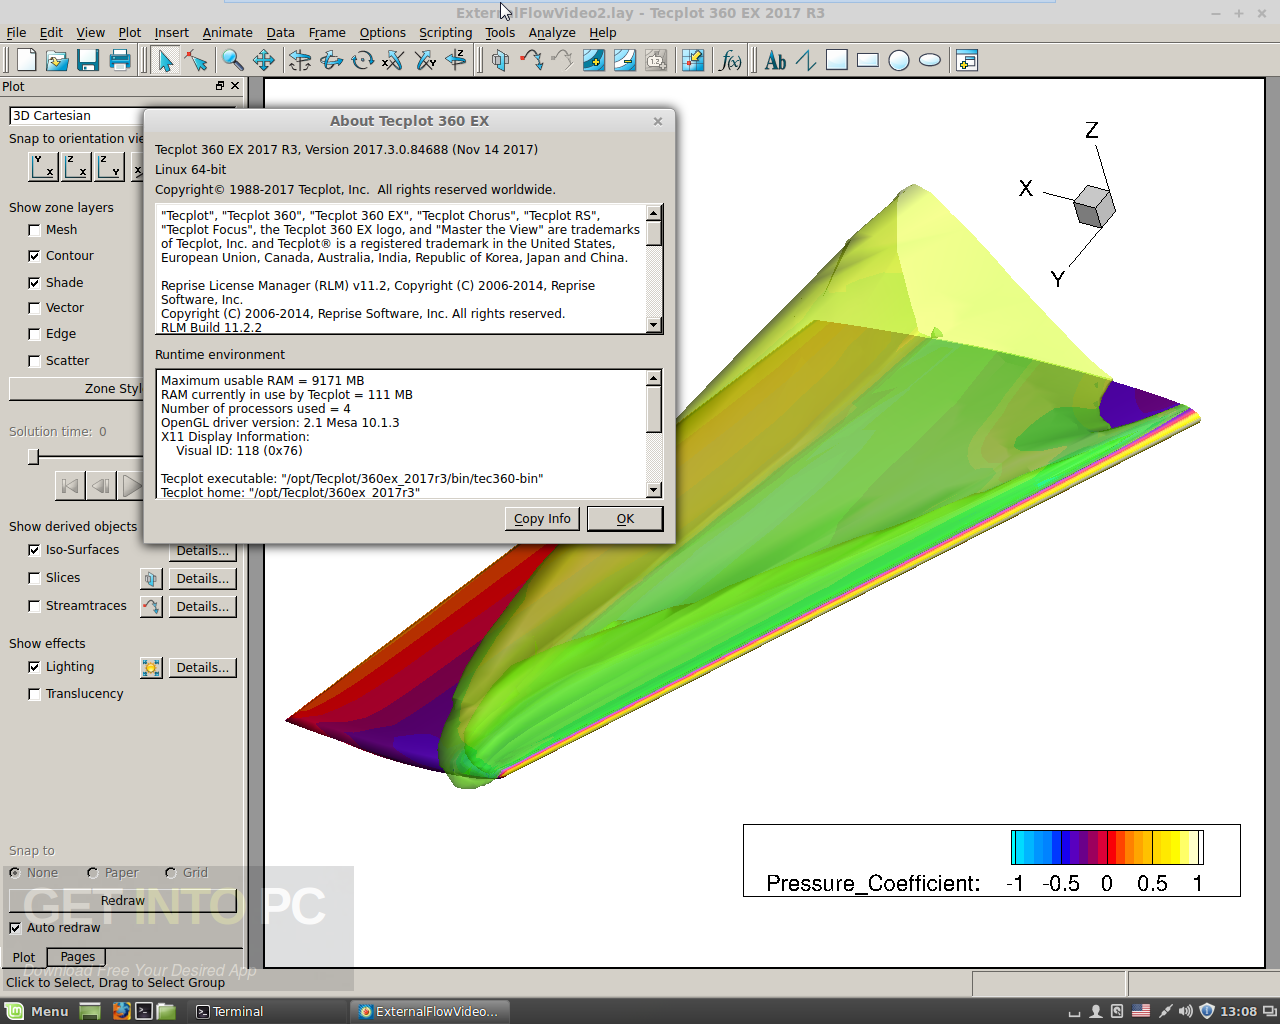Viewport: 1280px width, 1024px height.
Task: Choose the spherical rotate tool
Action: point(300,60)
